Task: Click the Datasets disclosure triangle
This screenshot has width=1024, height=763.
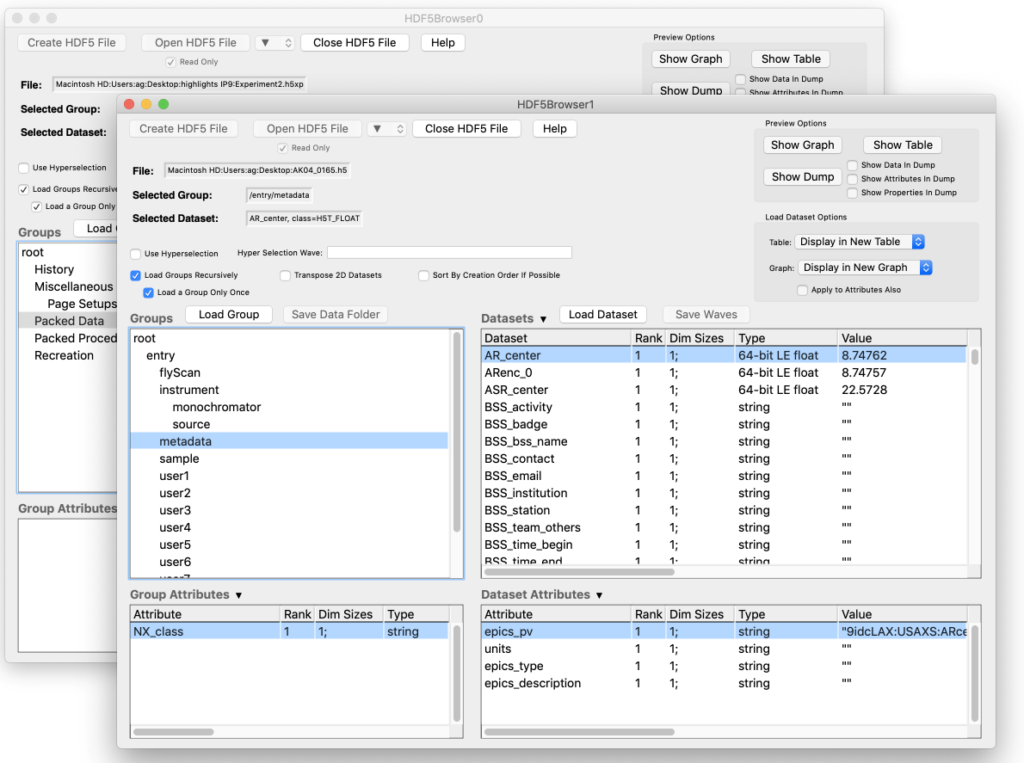Action: click(543, 319)
